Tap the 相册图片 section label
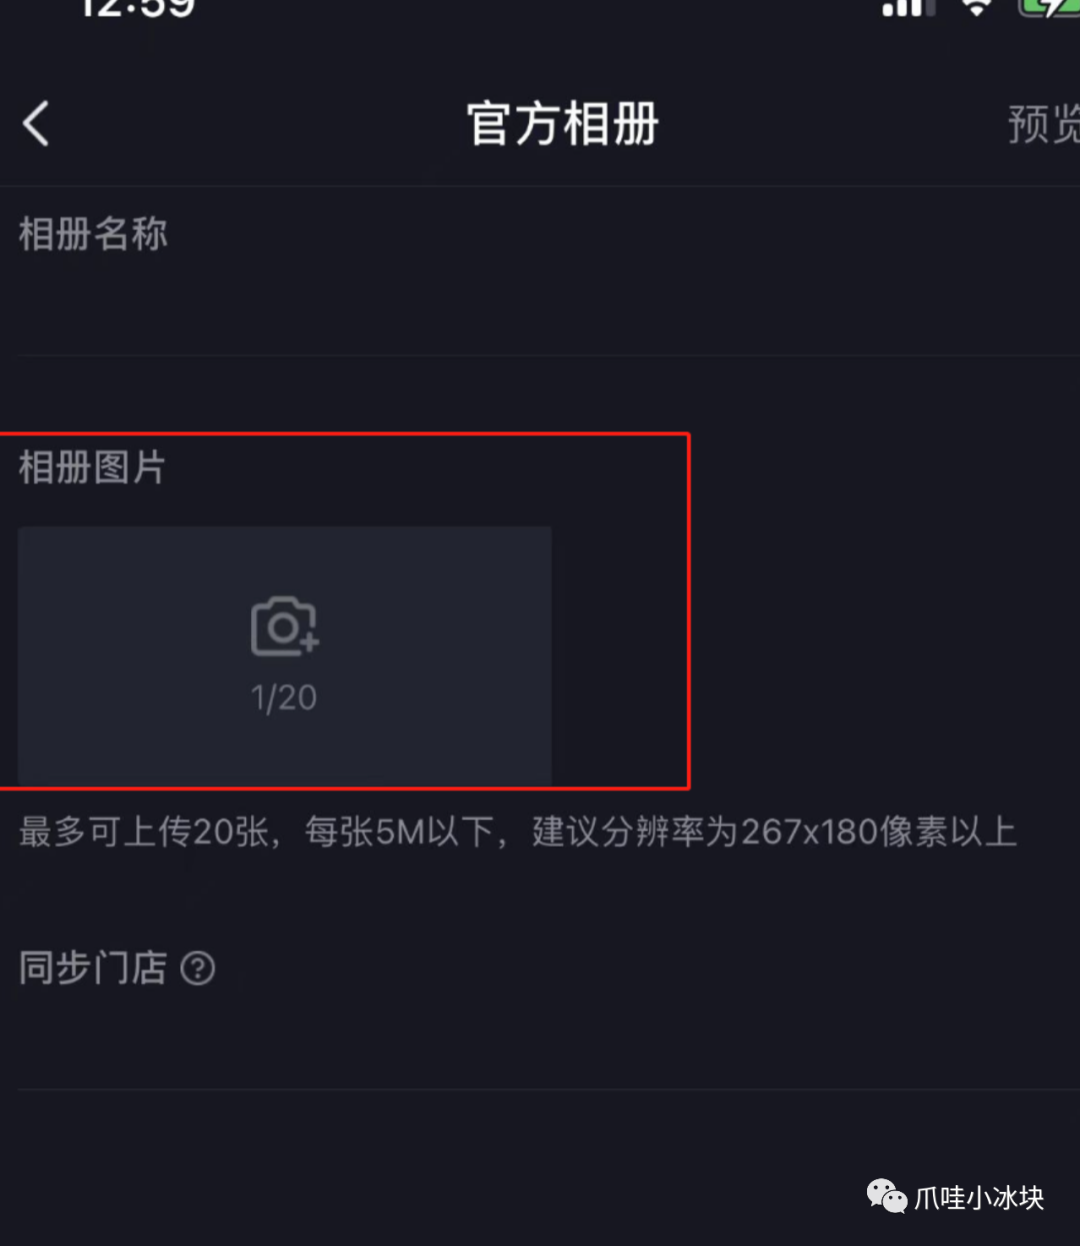 click(x=92, y=467)
